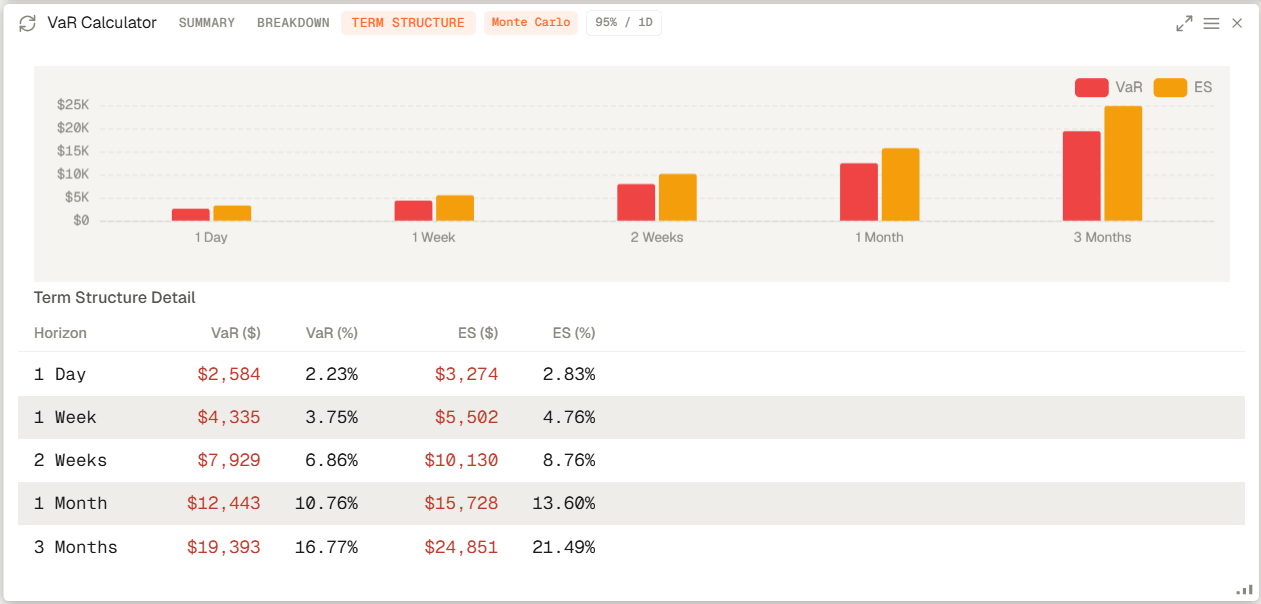Click the VaR legend label
The height and width of the screenshot is (604, 1261).
coord(1129,87)
